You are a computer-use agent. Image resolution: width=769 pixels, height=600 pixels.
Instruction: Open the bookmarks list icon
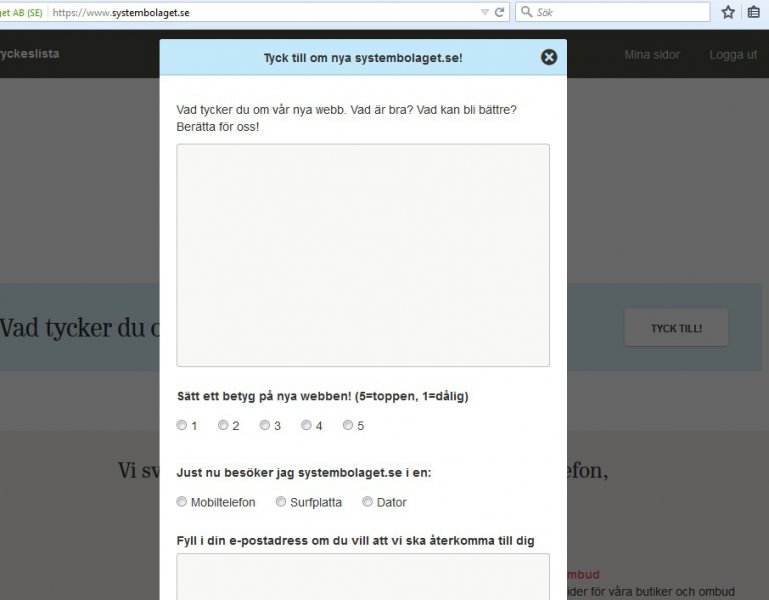(754, 12)
